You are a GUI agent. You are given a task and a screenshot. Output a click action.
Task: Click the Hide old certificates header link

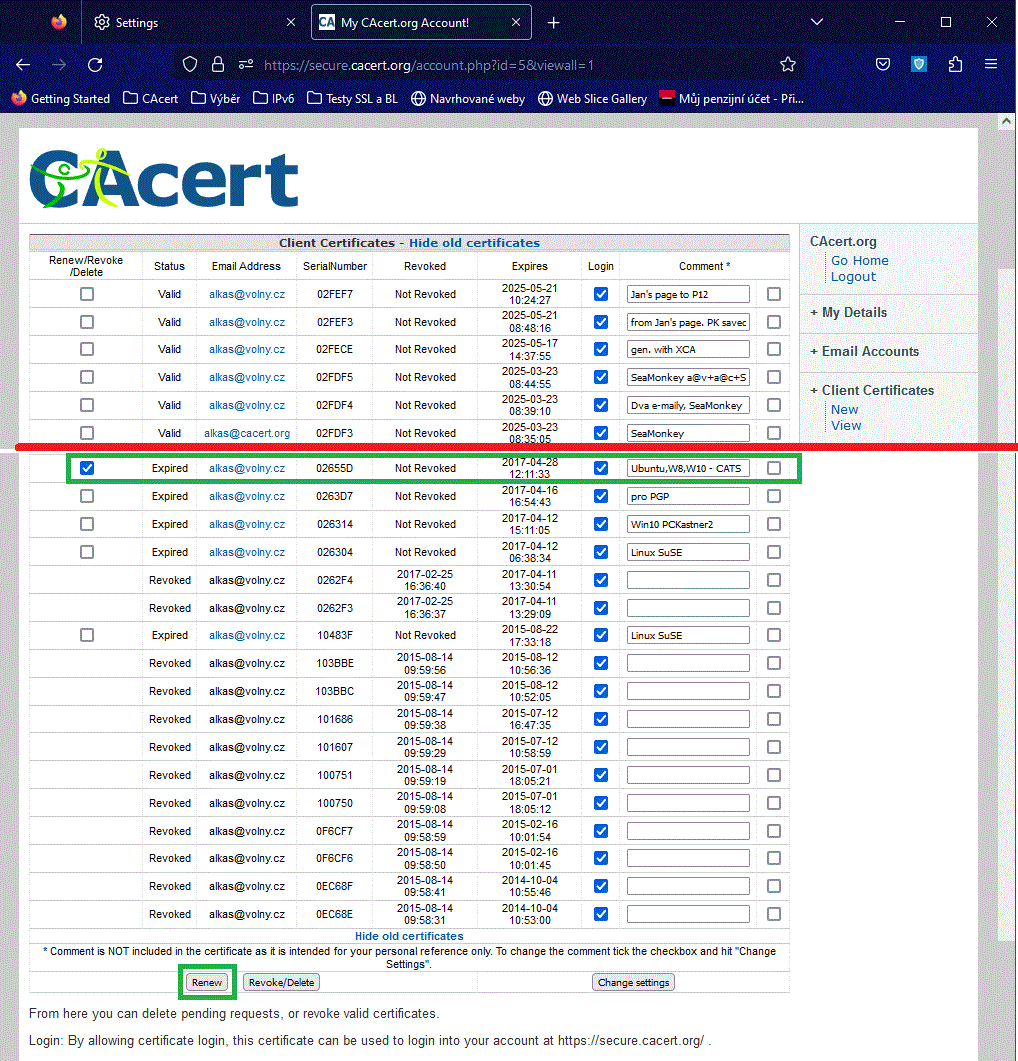click(474, 243)
